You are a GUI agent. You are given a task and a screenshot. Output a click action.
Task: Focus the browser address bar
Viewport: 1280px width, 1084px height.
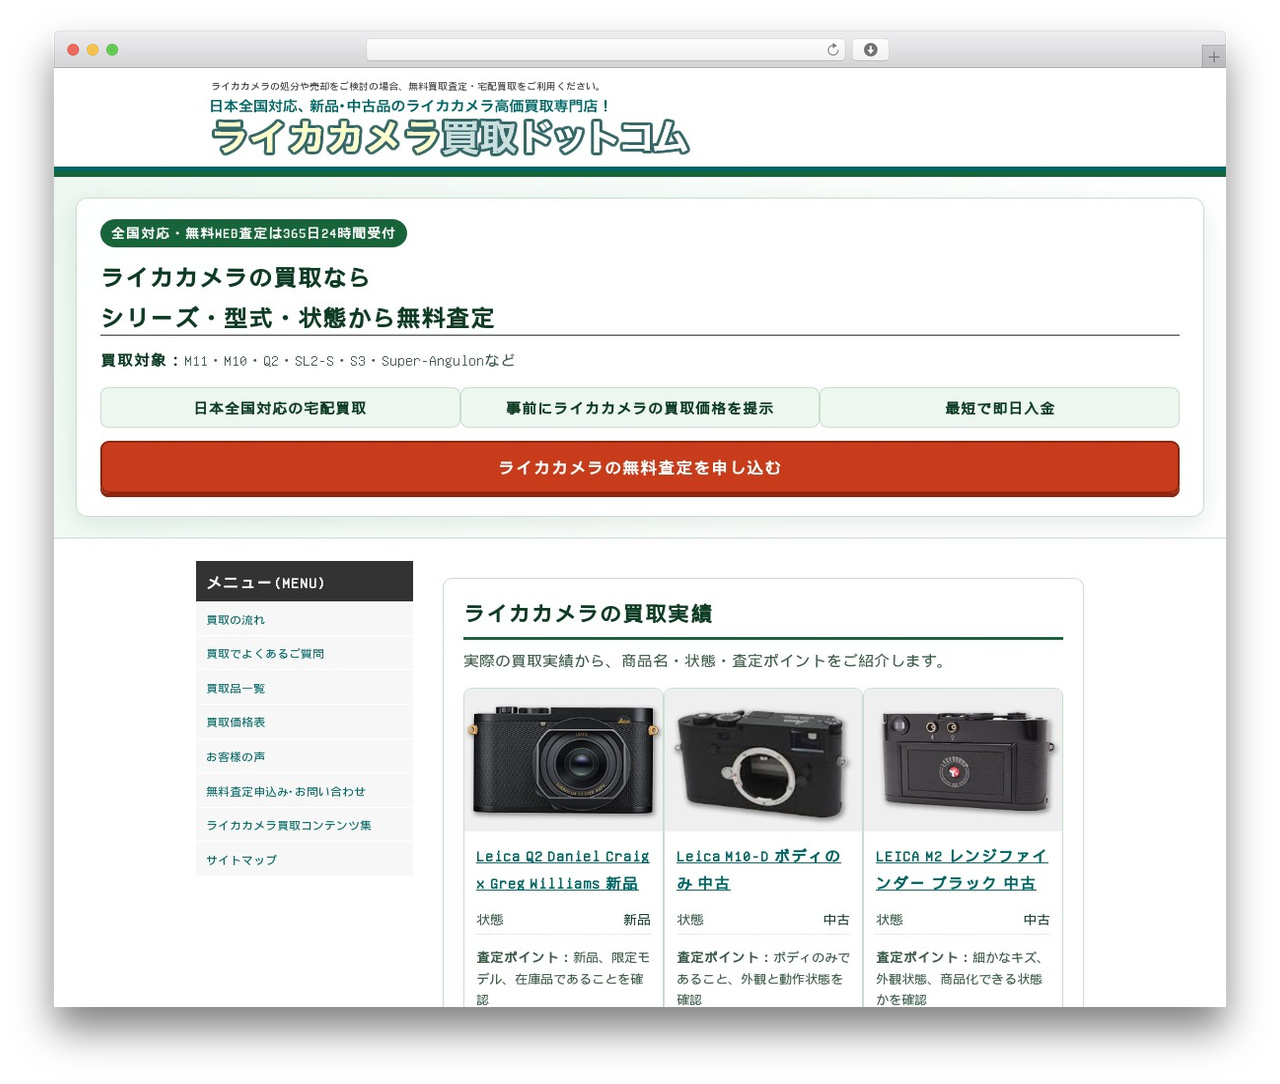(605, 50)
